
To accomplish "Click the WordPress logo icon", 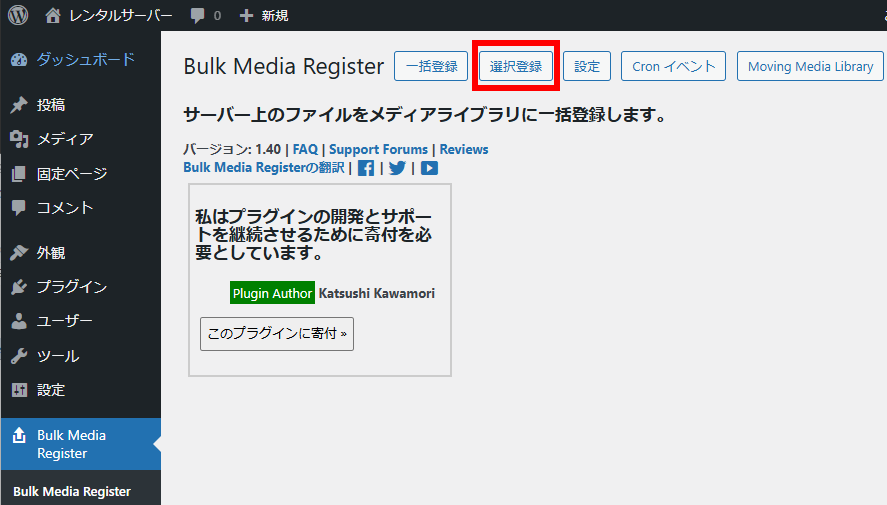I will tap(18, 16).
